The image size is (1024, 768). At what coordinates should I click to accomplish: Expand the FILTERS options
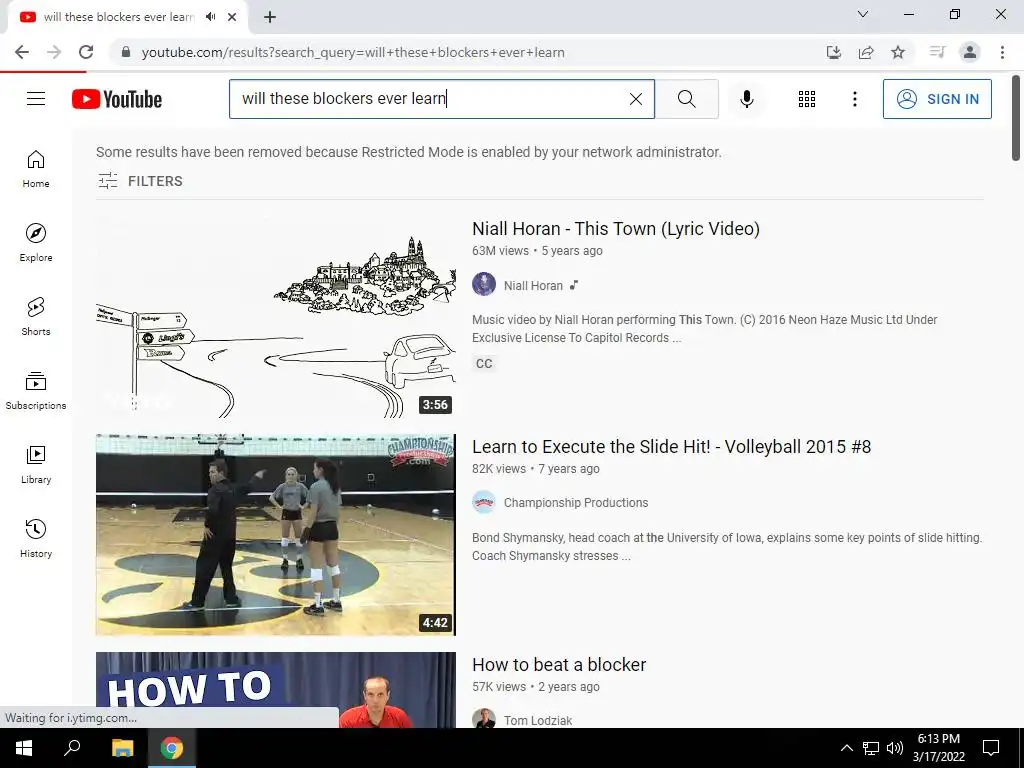pyautogui.click(x=140, y=181)
